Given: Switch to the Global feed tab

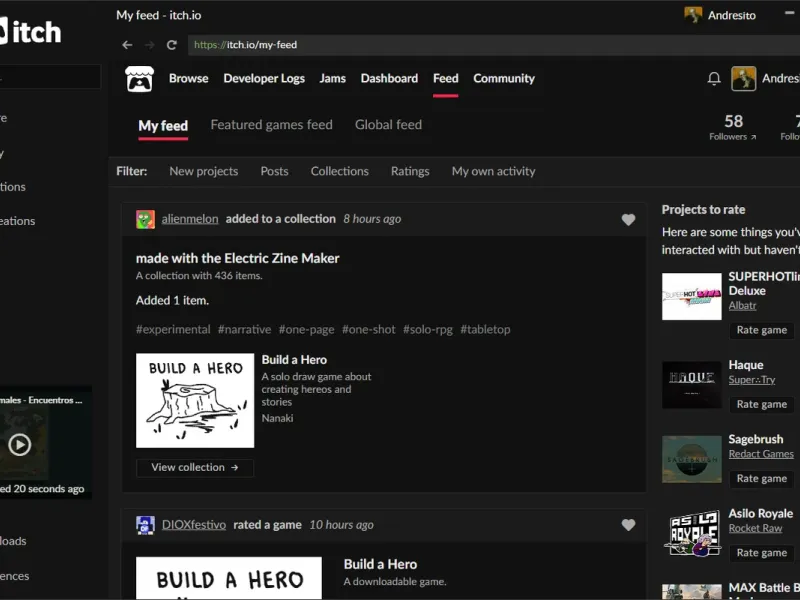Looking at the screenshot, I should pos(388,125).
